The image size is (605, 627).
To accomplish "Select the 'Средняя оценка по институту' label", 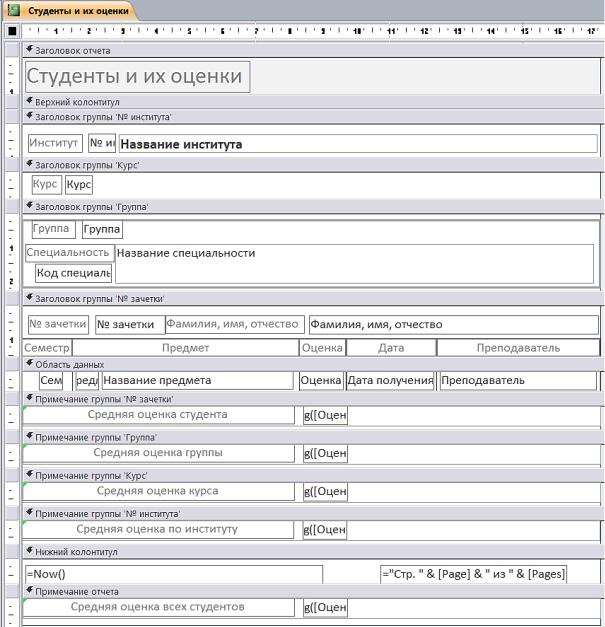I will pyautogui.click(x=158, y=529).
